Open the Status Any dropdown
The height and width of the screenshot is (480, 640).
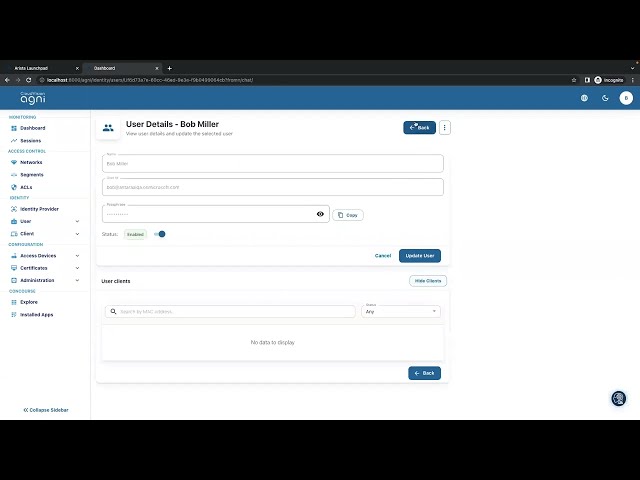click(x=401, y=311)
